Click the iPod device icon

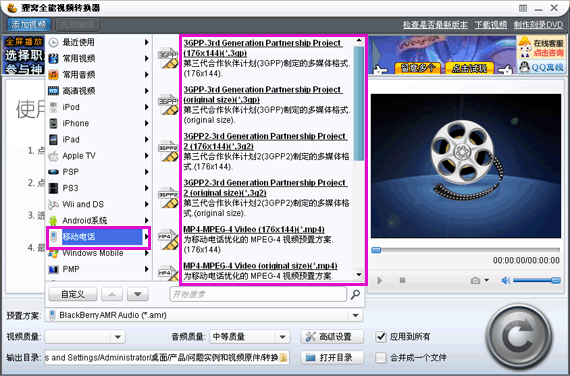[53, 107]
